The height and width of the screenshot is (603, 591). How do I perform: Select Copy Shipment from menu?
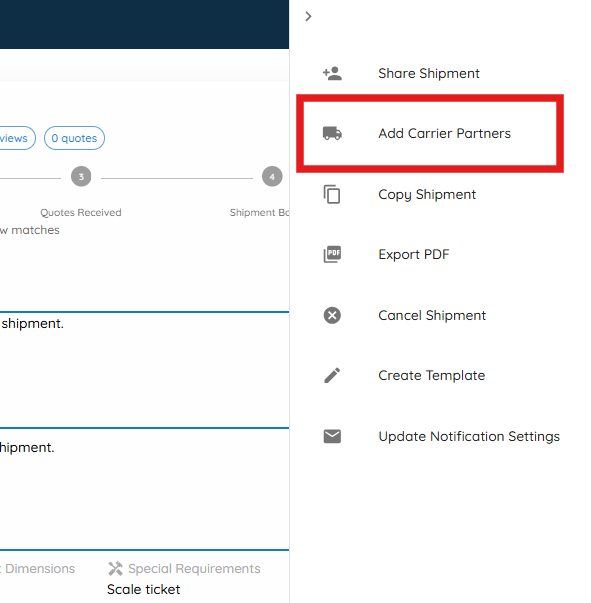point(427,194)
